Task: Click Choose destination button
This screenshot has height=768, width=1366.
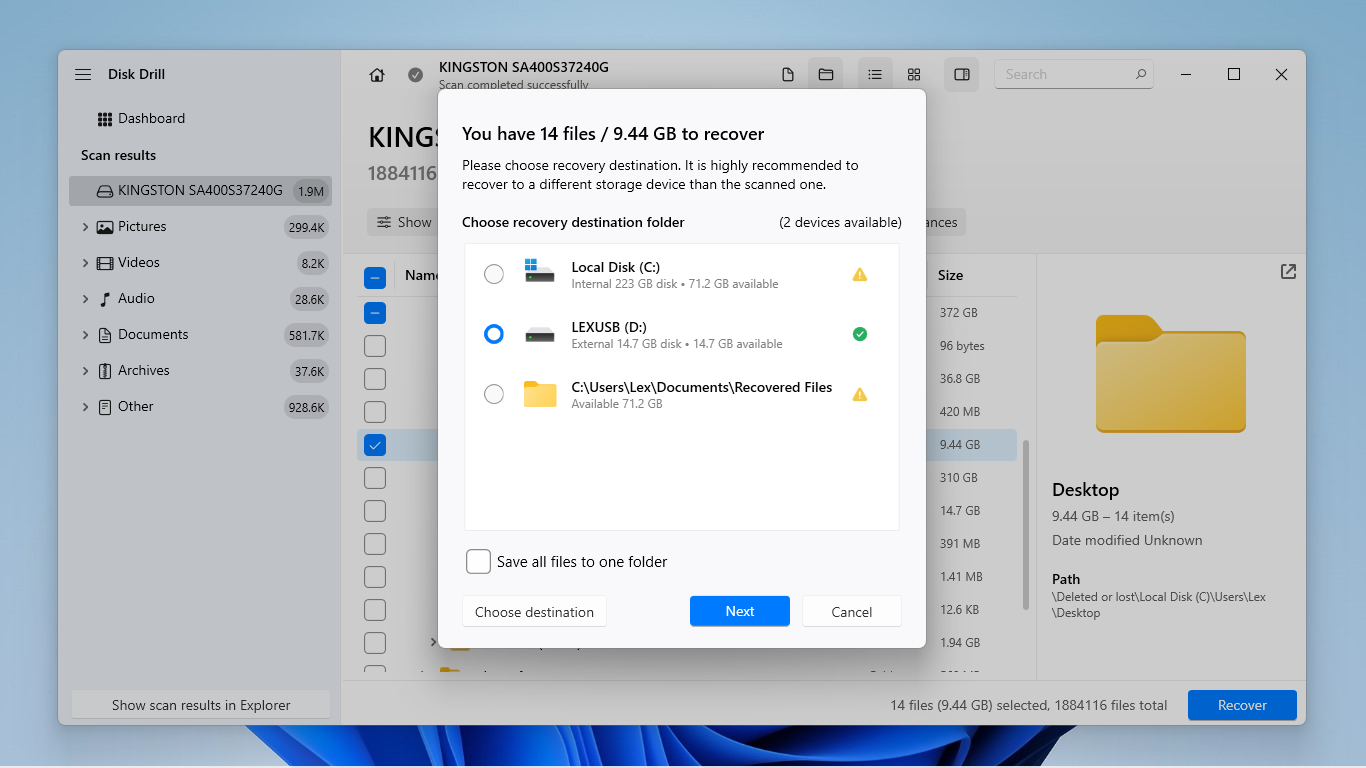Action: click(534, 611)
